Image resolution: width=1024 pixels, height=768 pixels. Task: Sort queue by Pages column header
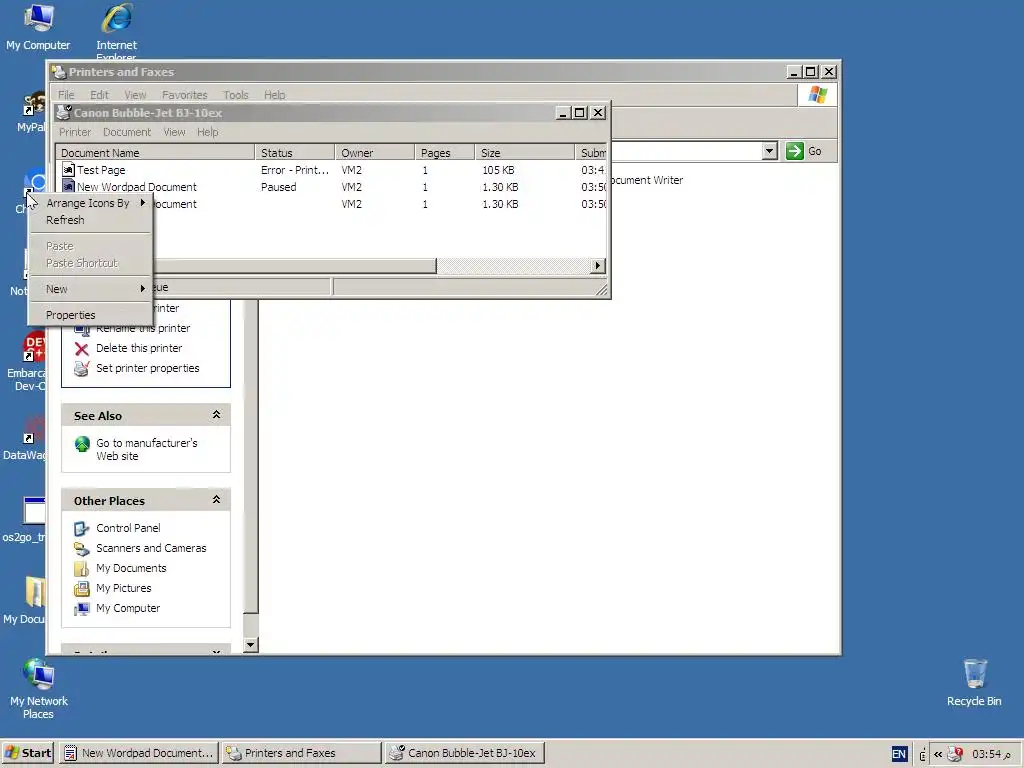[445, 153]
